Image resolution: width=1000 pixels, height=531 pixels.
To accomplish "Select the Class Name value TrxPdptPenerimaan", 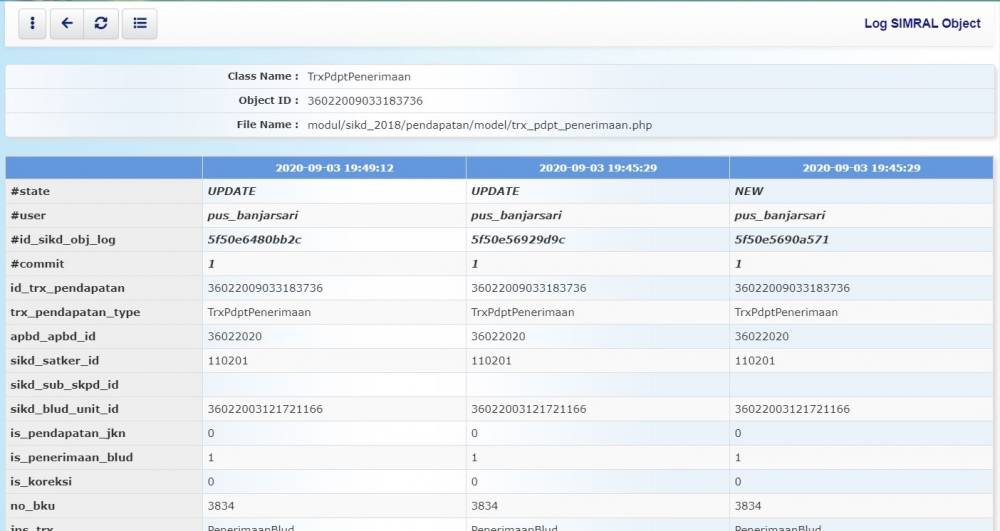I will [359, 77].
